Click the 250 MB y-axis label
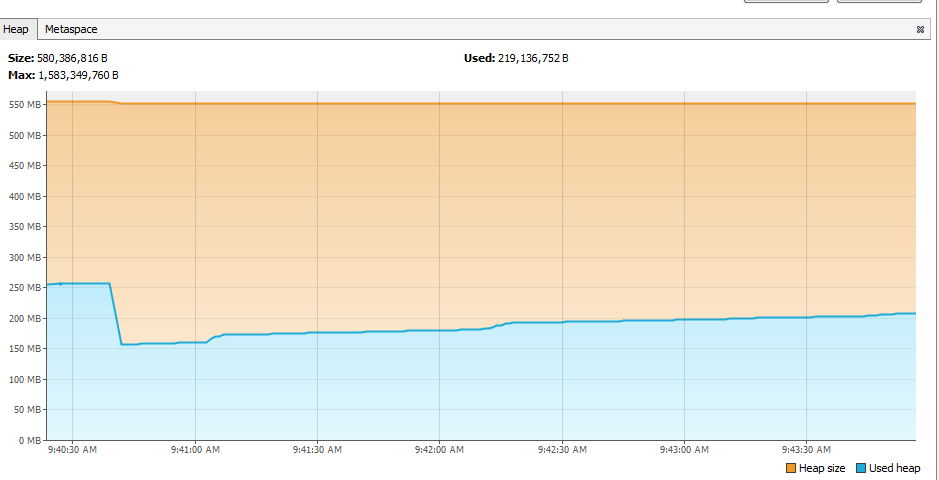This screenshot has width=939, height=480. point(24,287)
